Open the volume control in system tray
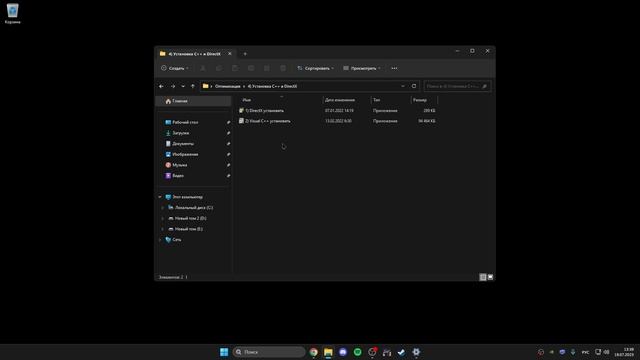The image size is (640, 360). coord(607,352)
